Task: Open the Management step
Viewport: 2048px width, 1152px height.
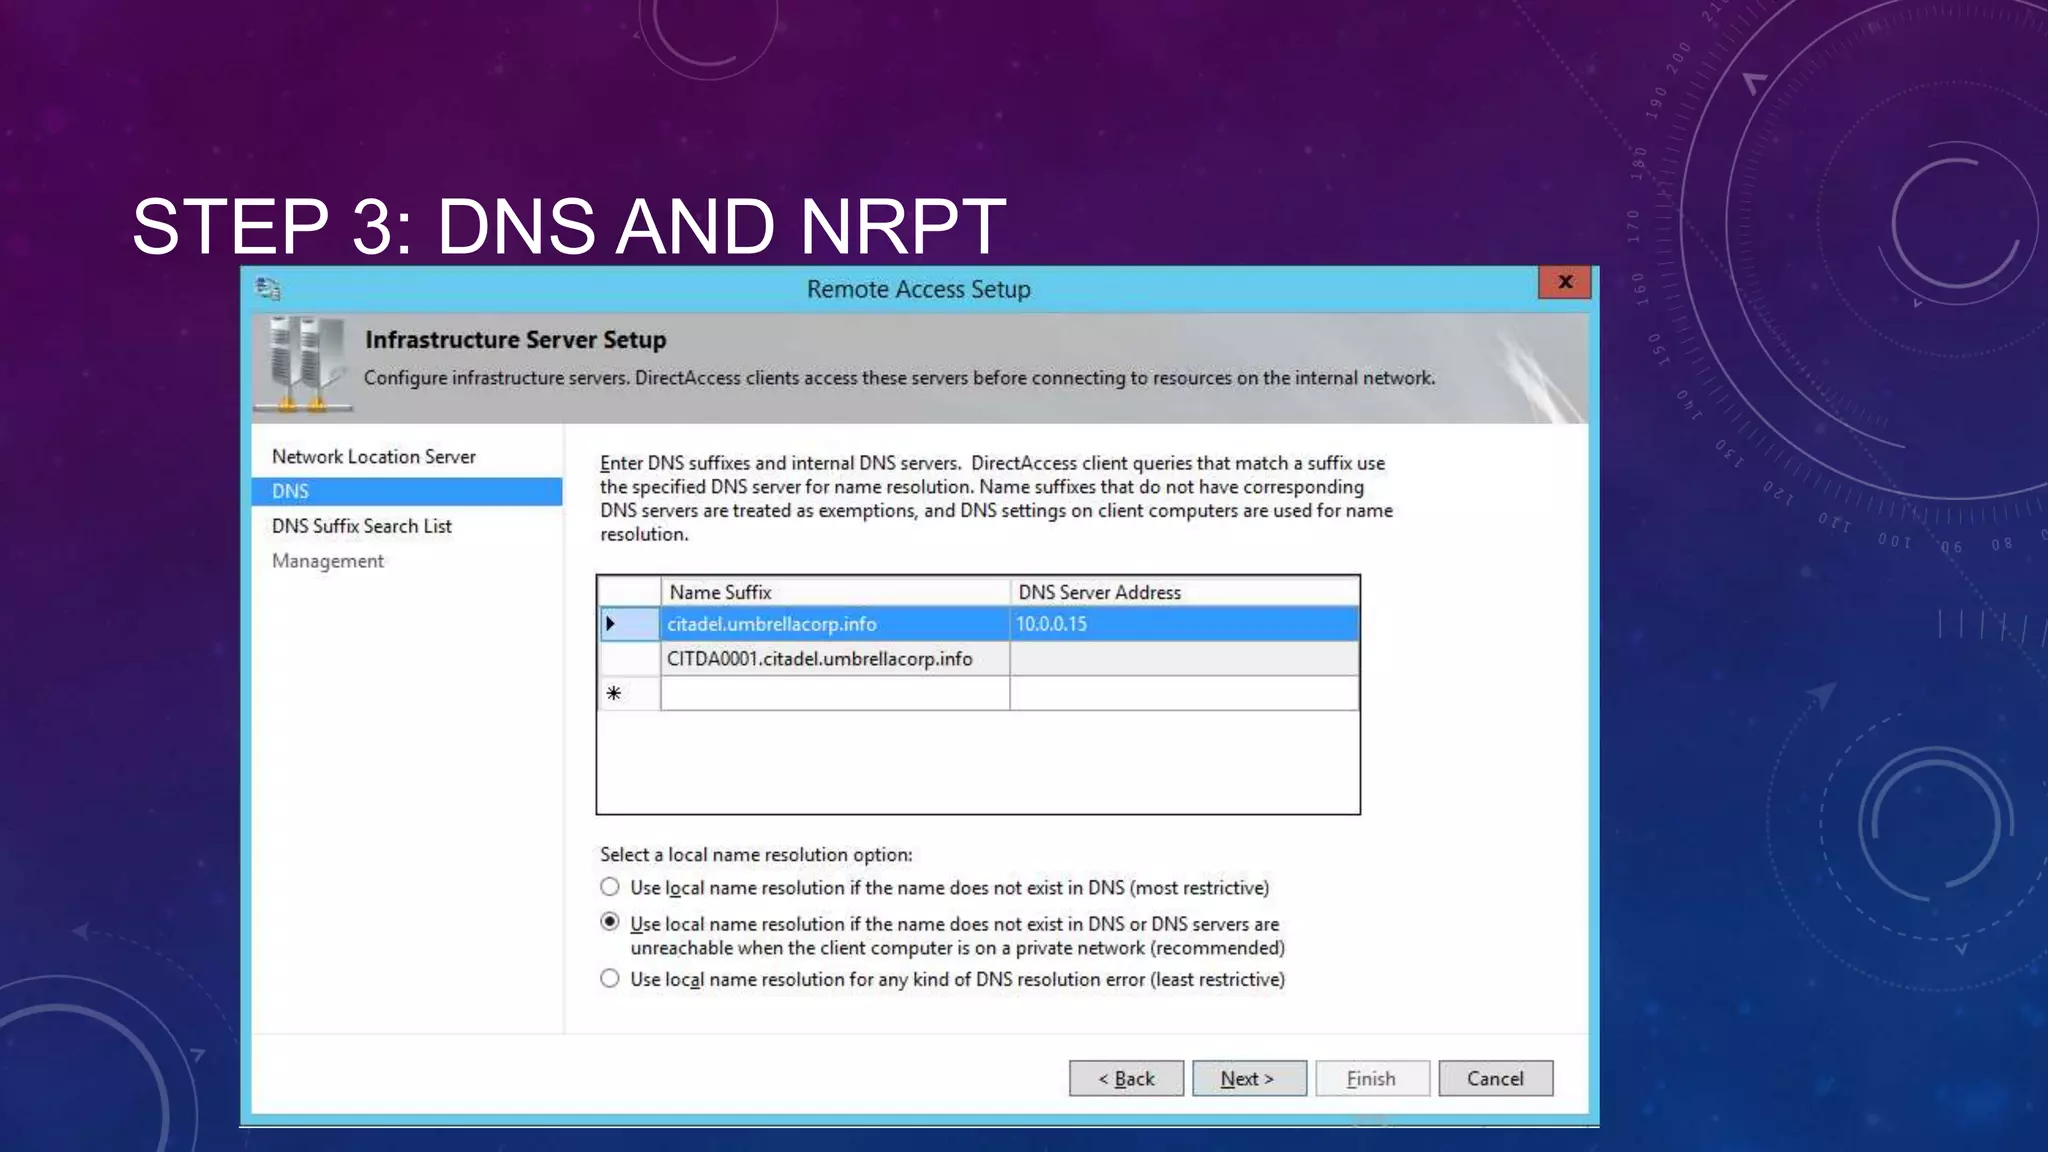Action: pyautogui.click(x=328, y=561)
